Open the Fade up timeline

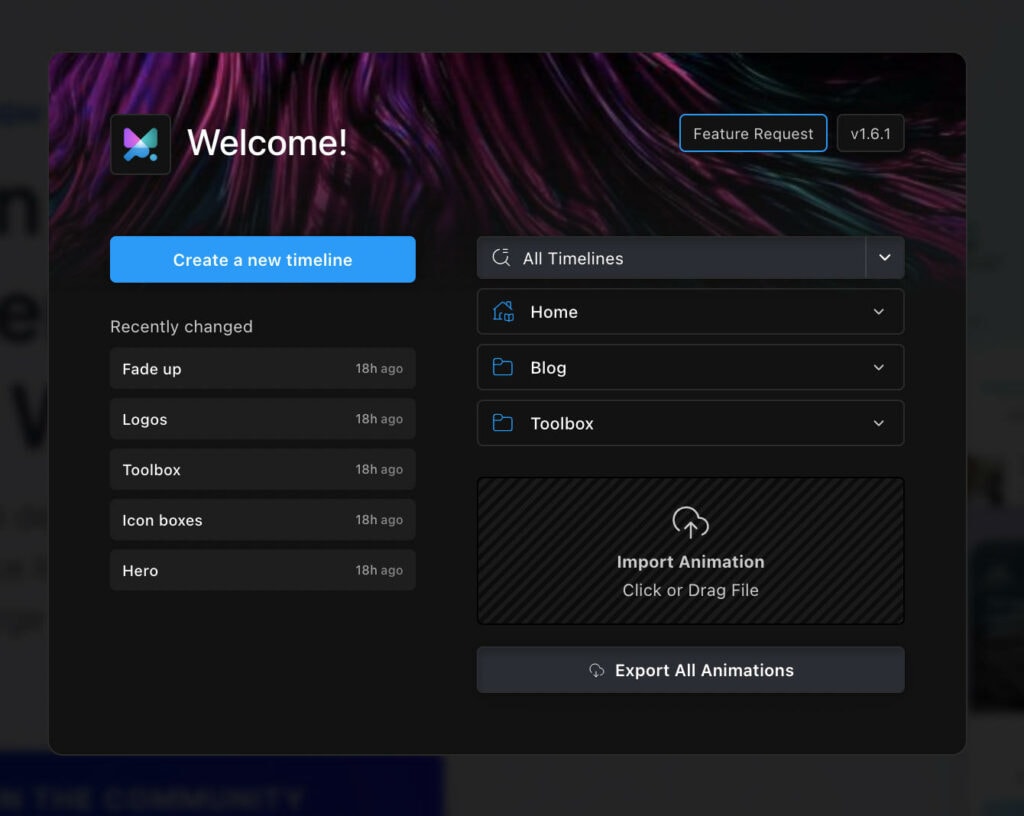262,369
